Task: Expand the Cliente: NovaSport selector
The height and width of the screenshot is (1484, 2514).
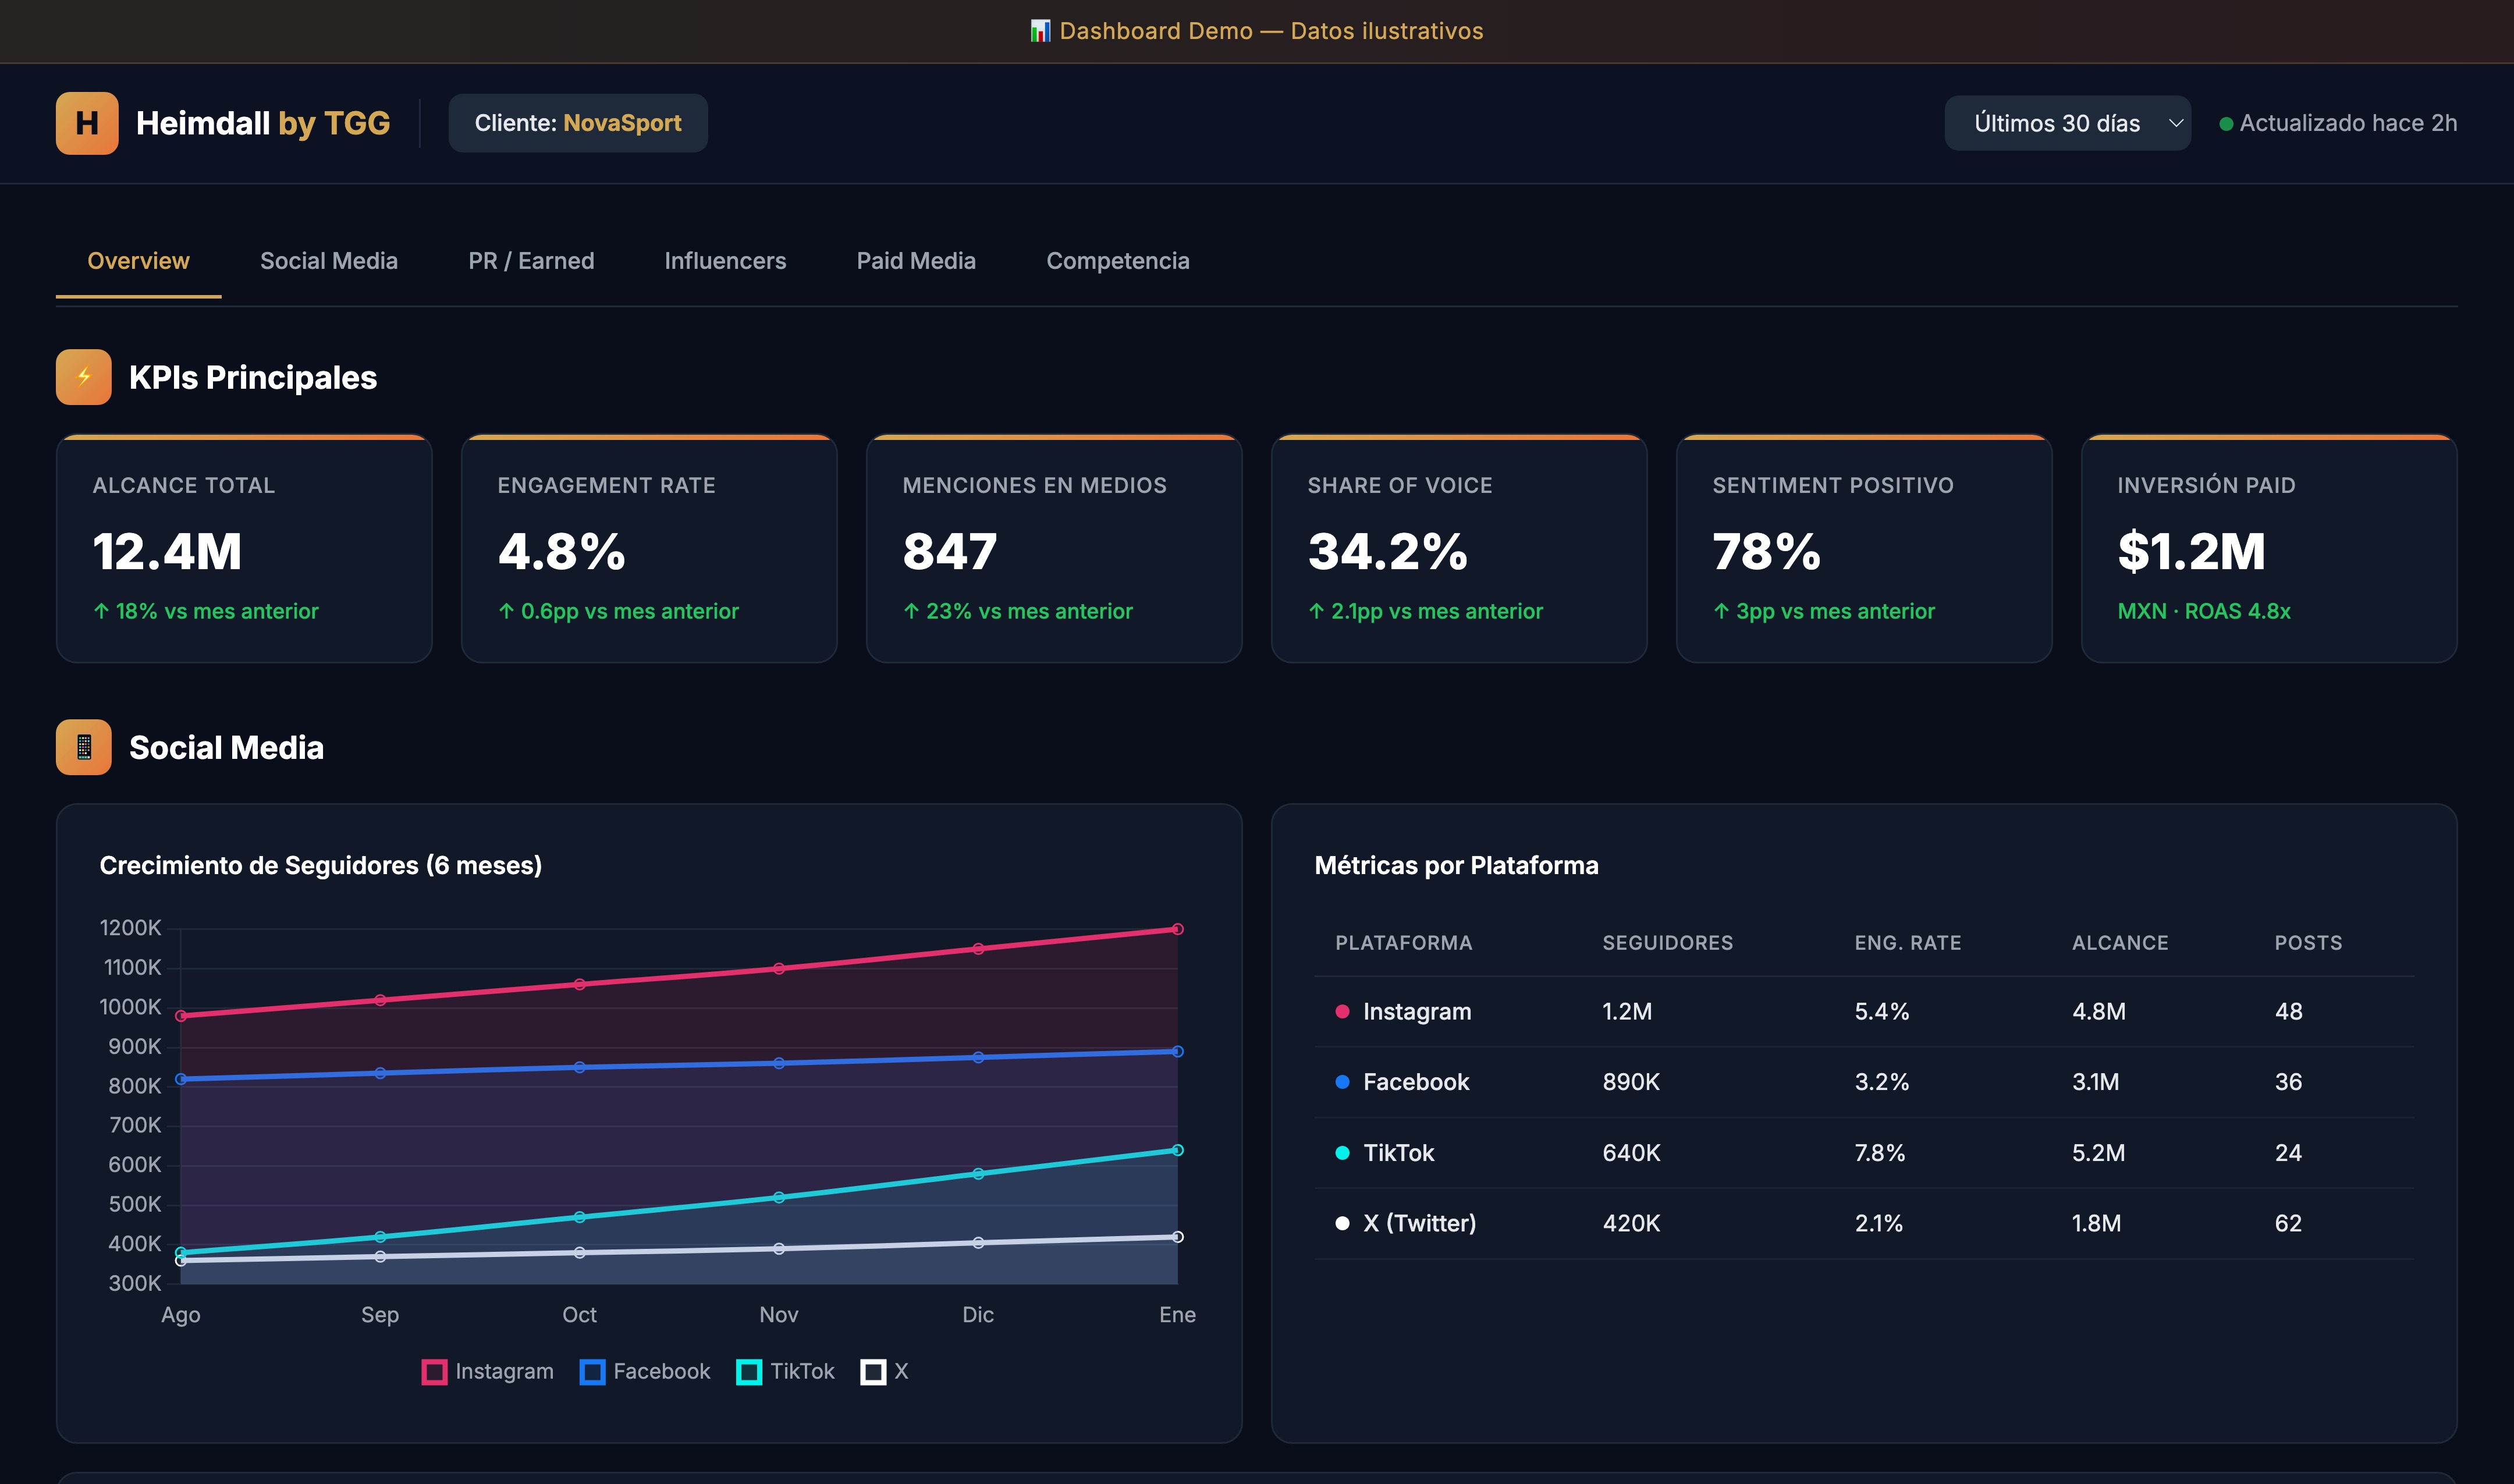Action: (578, 122)
